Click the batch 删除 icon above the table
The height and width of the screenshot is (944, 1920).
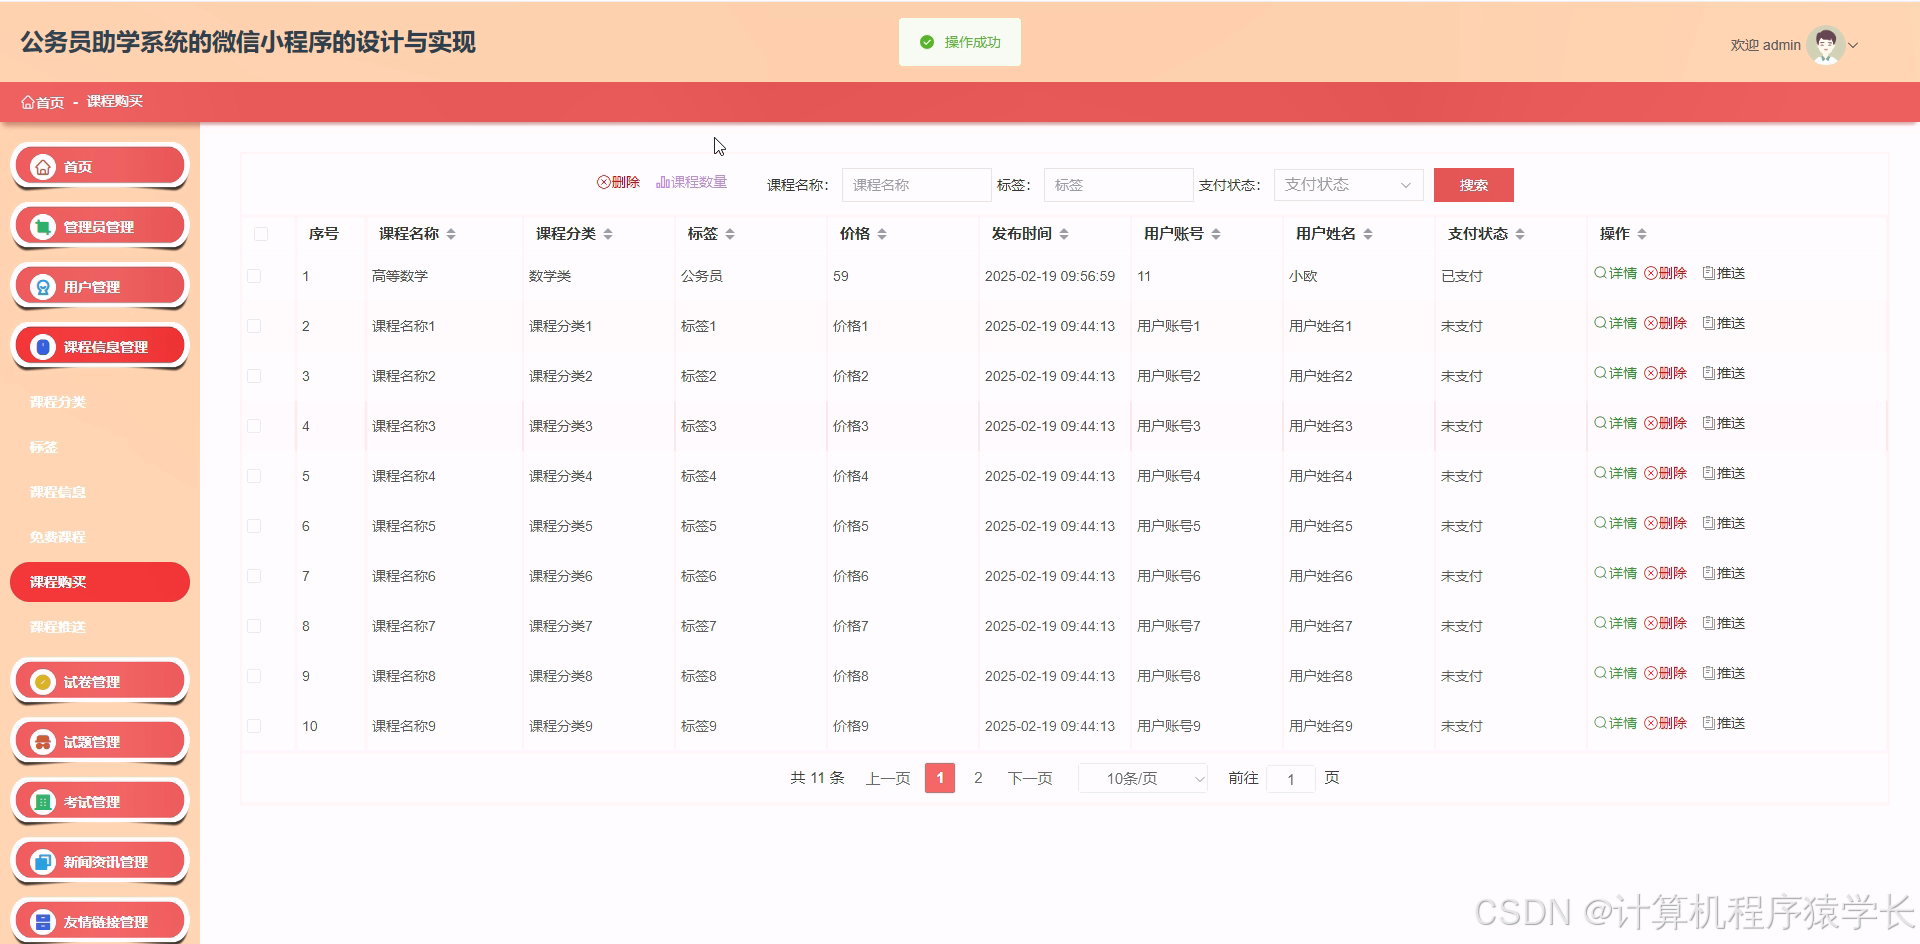pyautogui.click(x=620, y=183)
